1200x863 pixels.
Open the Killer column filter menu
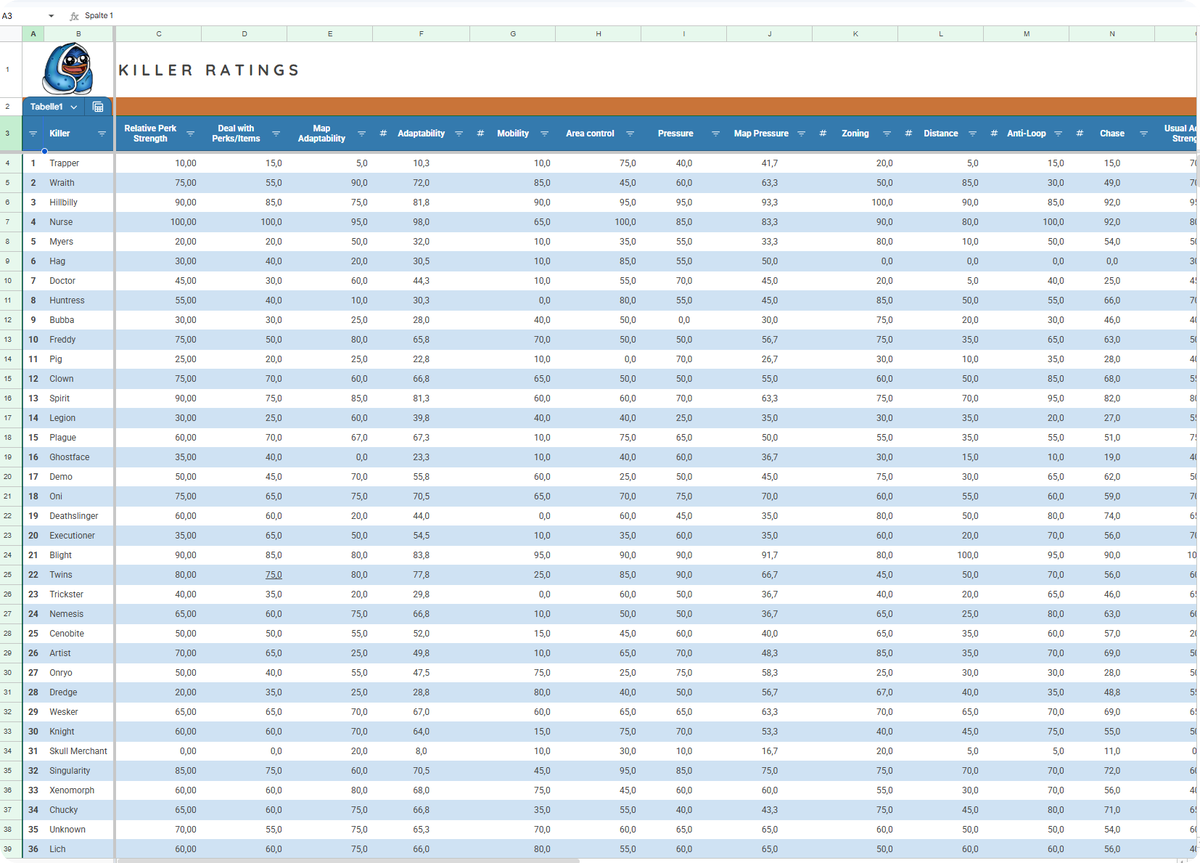click(102, 133)
